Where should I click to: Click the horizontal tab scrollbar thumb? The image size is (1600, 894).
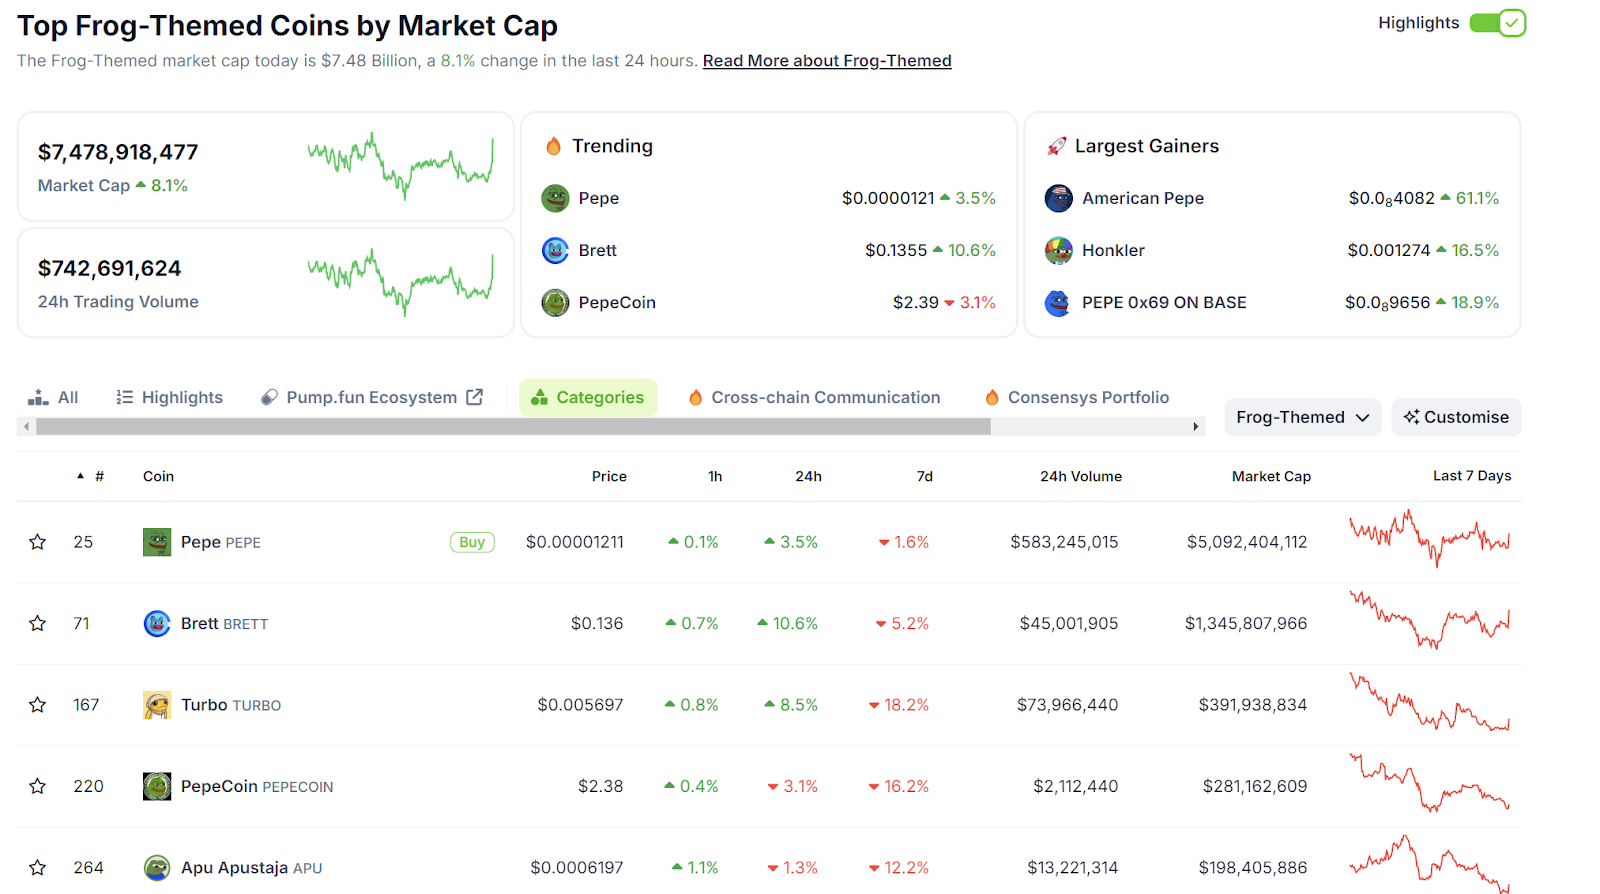[513, 426]
